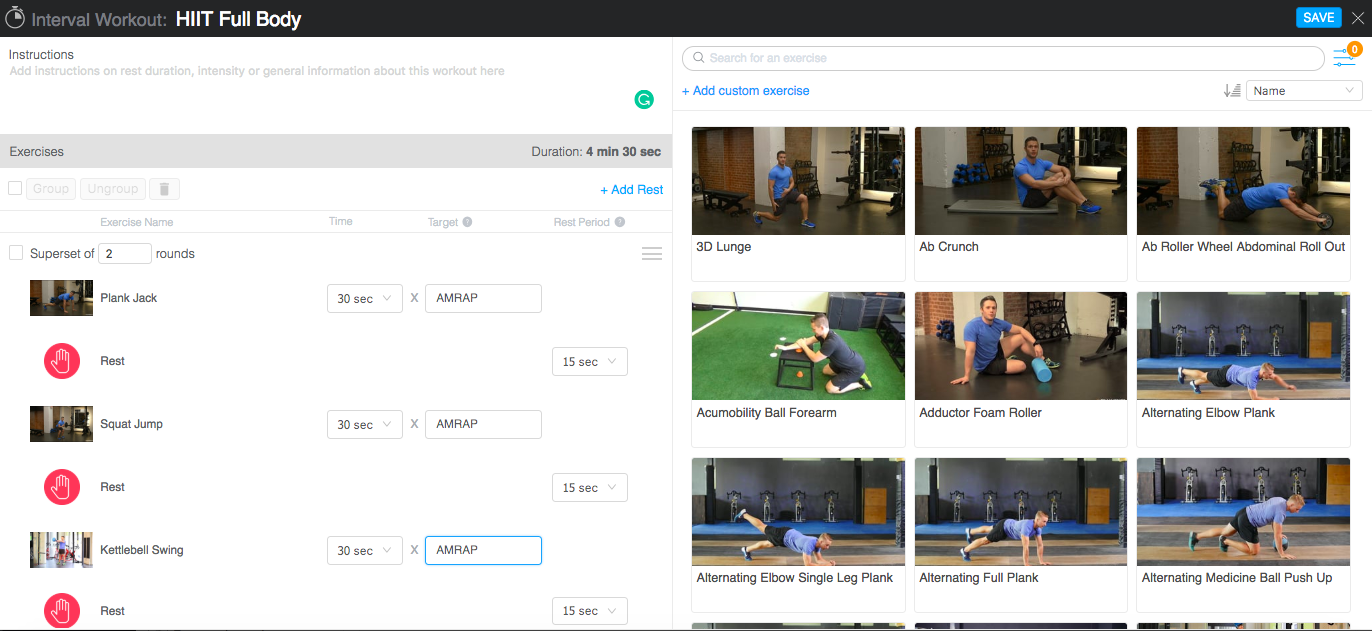Select the Alternating Full Plank card
1372x631 pixels.
1021,535
